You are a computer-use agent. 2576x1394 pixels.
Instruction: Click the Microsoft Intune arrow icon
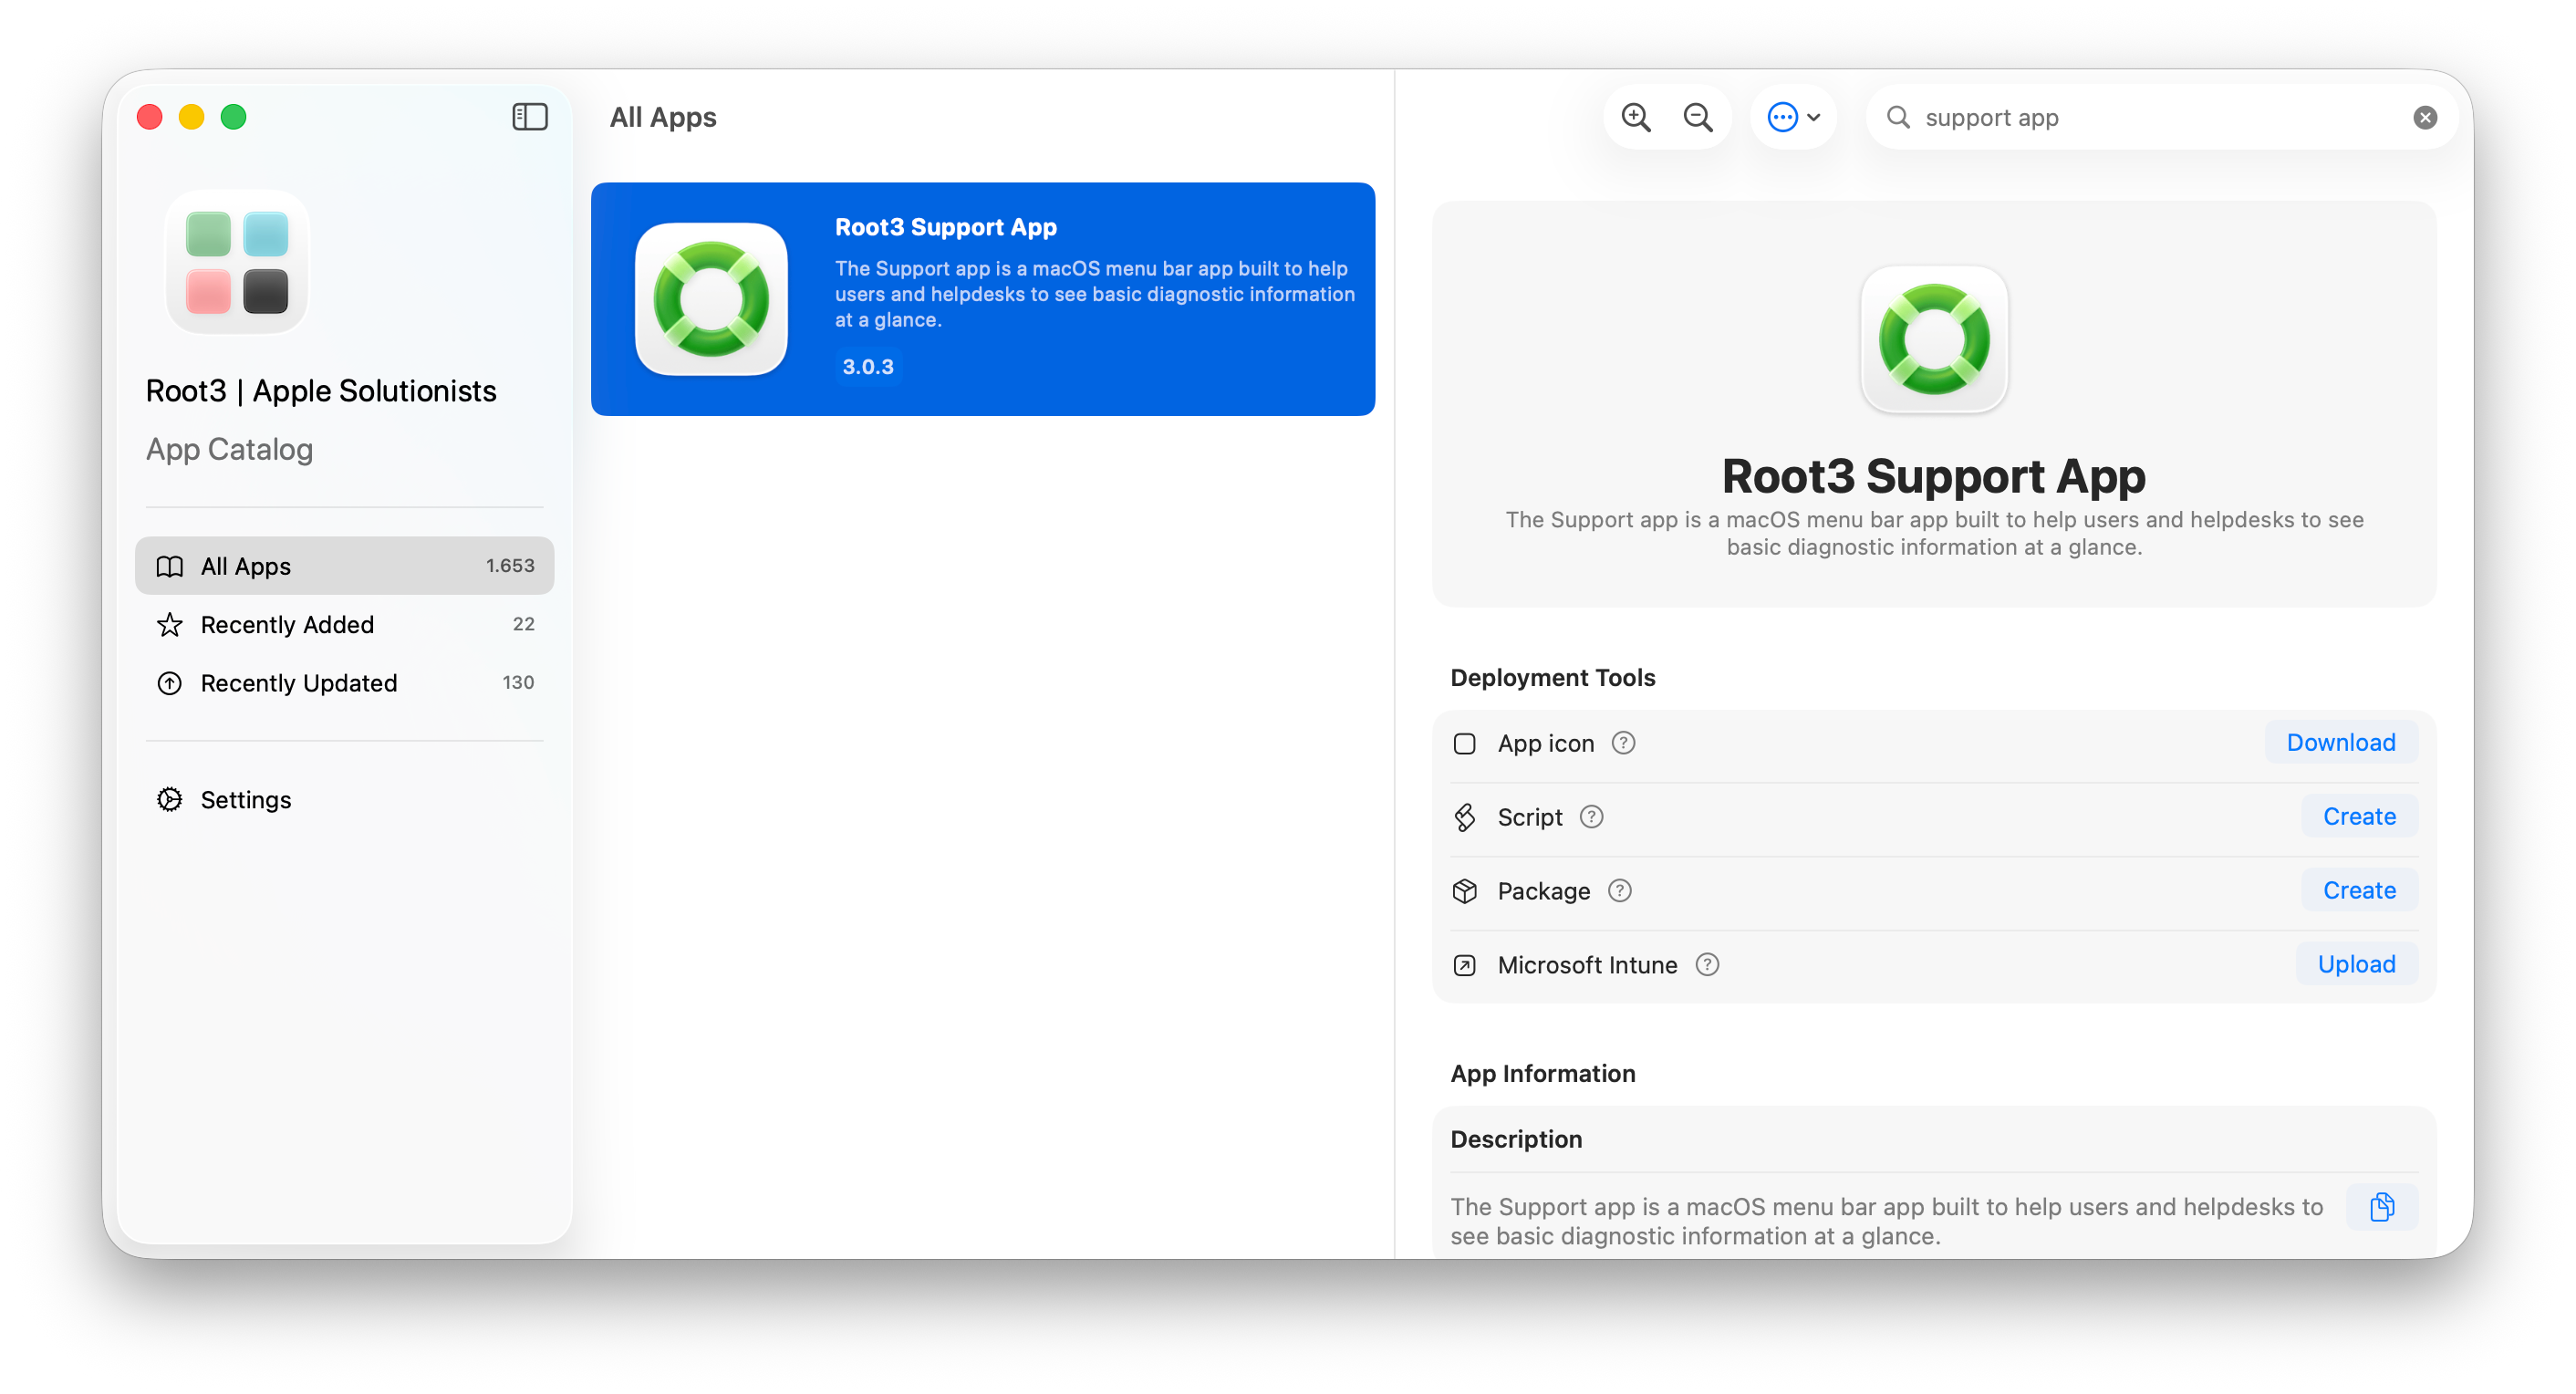pos(1464,965)
